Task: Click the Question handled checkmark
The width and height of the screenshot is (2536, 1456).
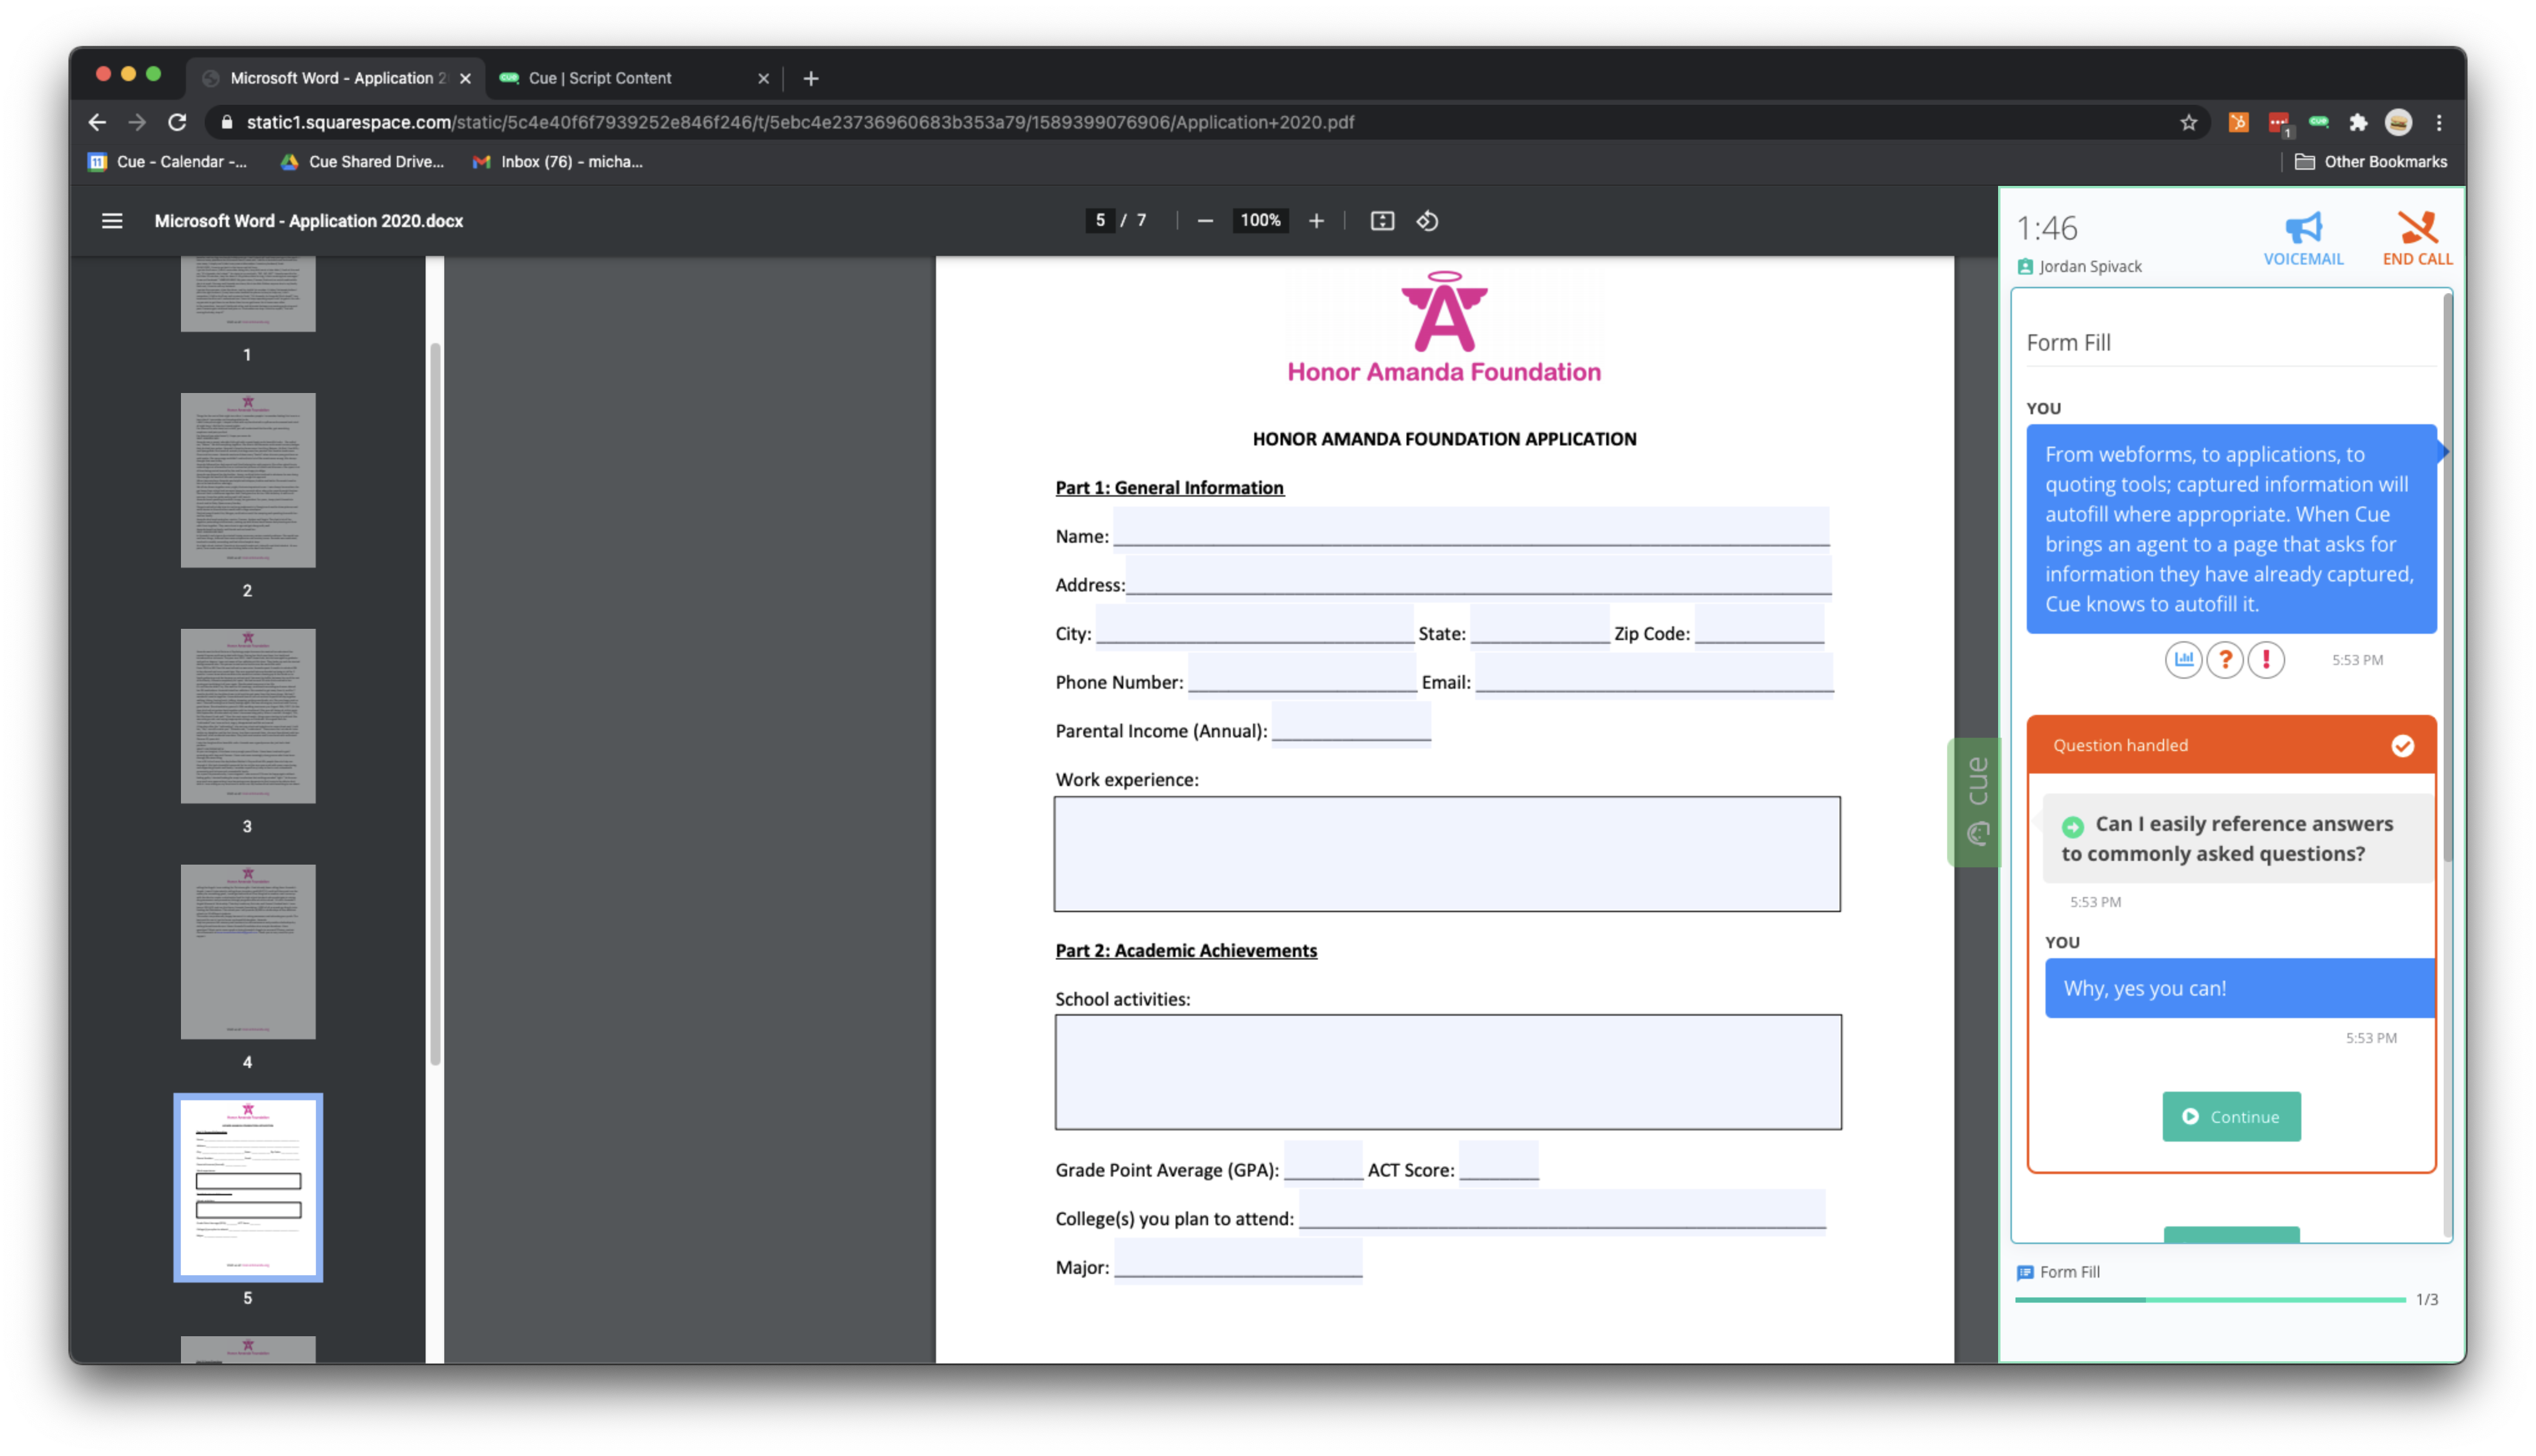Action: pos(2402,746)
